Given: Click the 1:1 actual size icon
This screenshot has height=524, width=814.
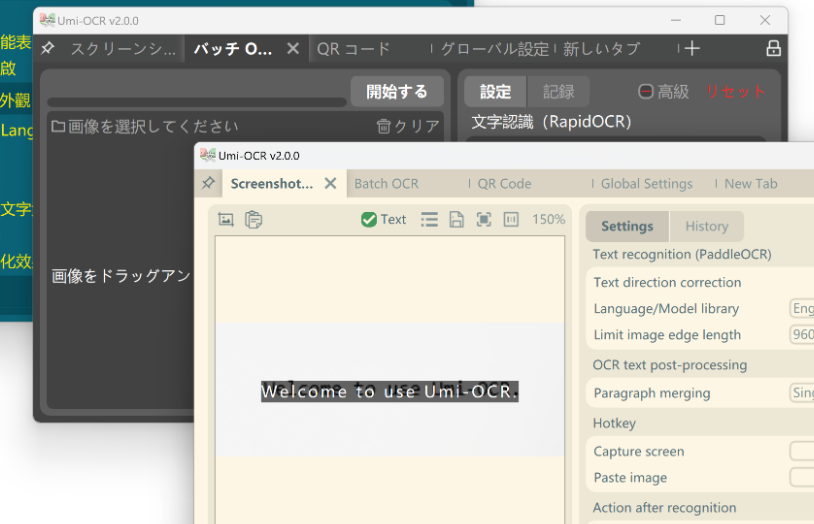Looking at the screenshot, I should click(x=511, y=219).
